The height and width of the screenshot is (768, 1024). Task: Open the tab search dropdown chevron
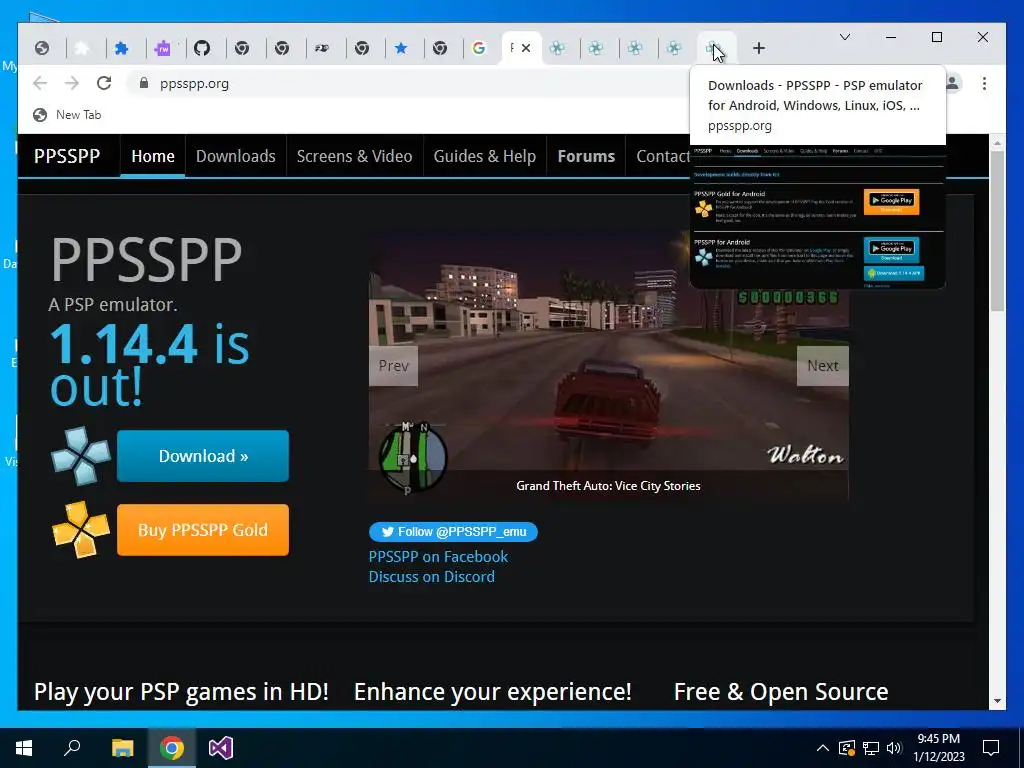click(x=844, y=37)
